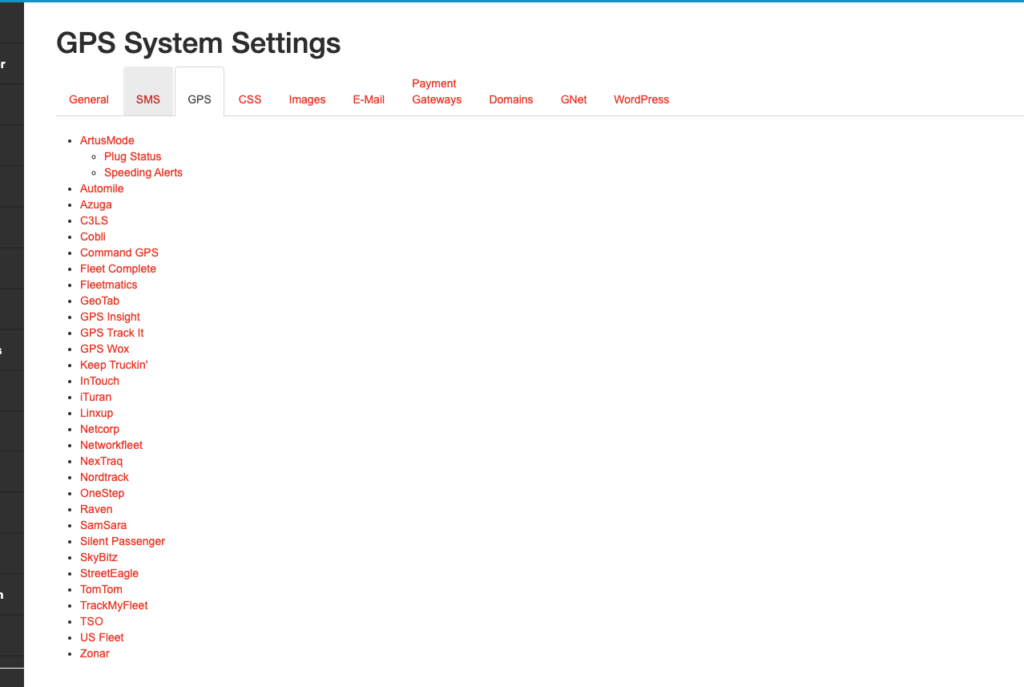
Task: Open the Netcorp link
Action: click(99, 429)
